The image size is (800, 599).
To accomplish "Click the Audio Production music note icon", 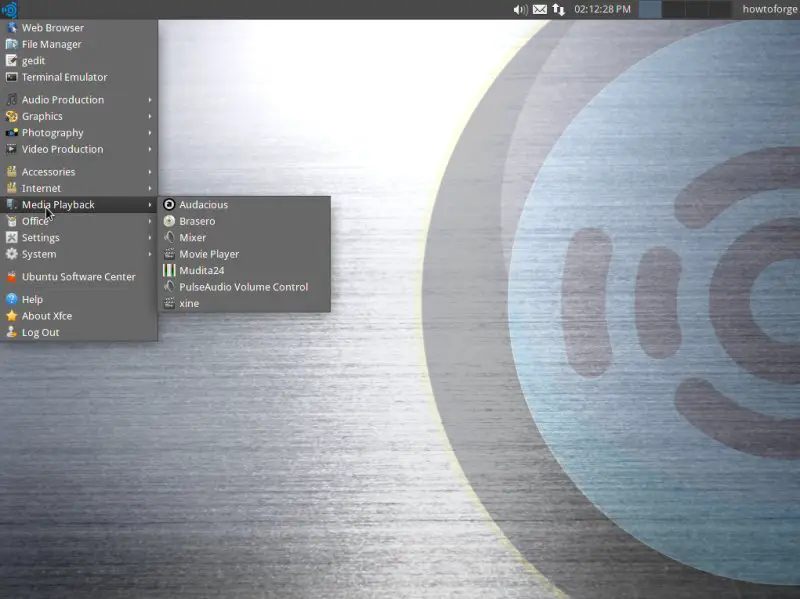I will (x=11, y=99).
